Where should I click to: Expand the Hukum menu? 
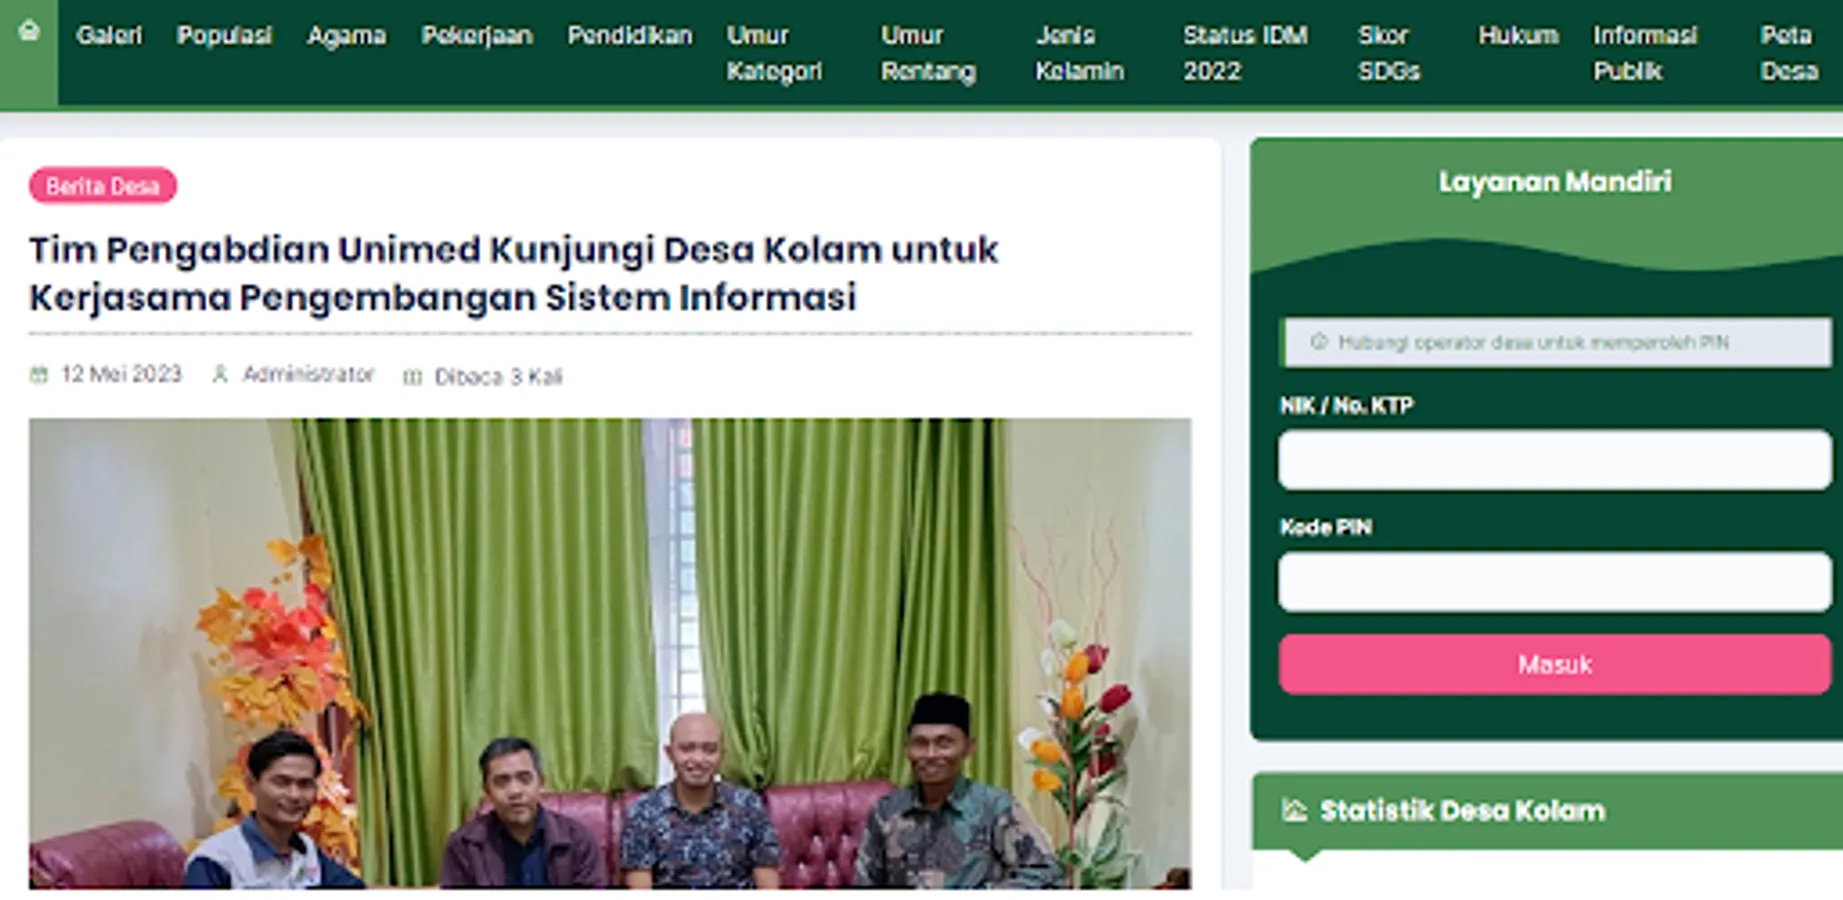click(x=1518, y=36)
